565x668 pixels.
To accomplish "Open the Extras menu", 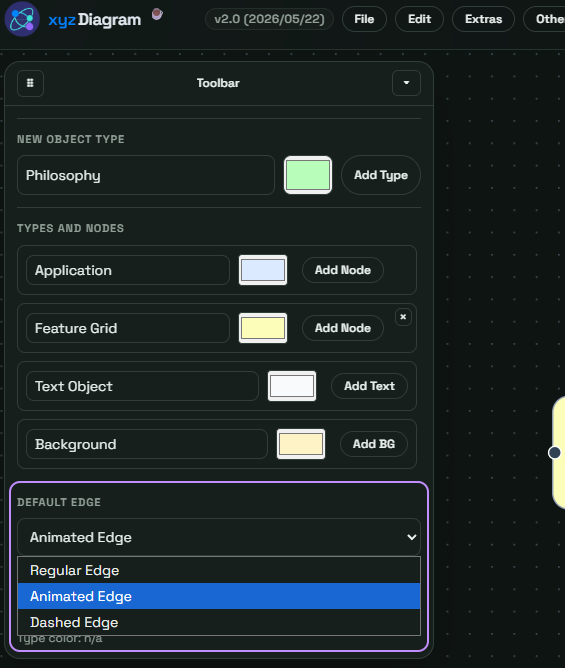I will (x=483, y=19).
